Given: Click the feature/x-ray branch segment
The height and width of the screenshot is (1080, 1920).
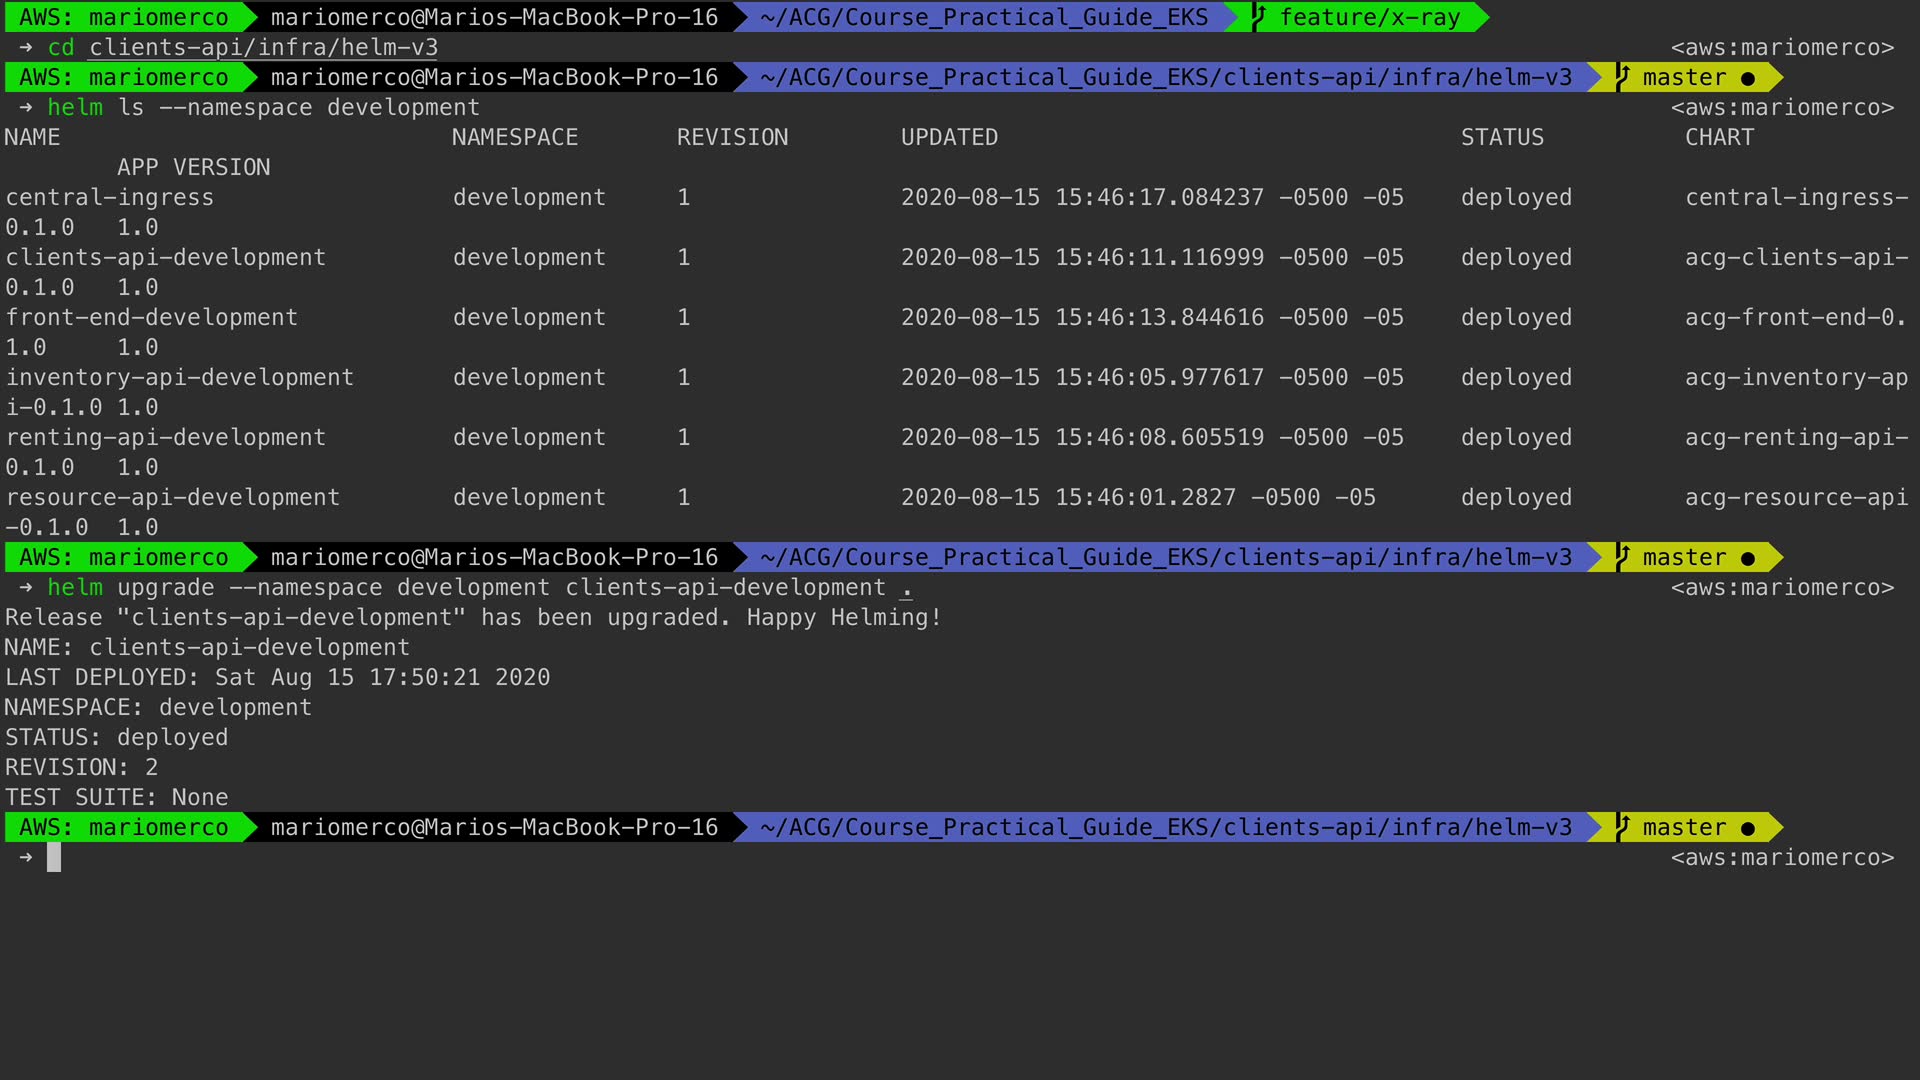Looking at the screenshot, I should tap(1369, 17).
